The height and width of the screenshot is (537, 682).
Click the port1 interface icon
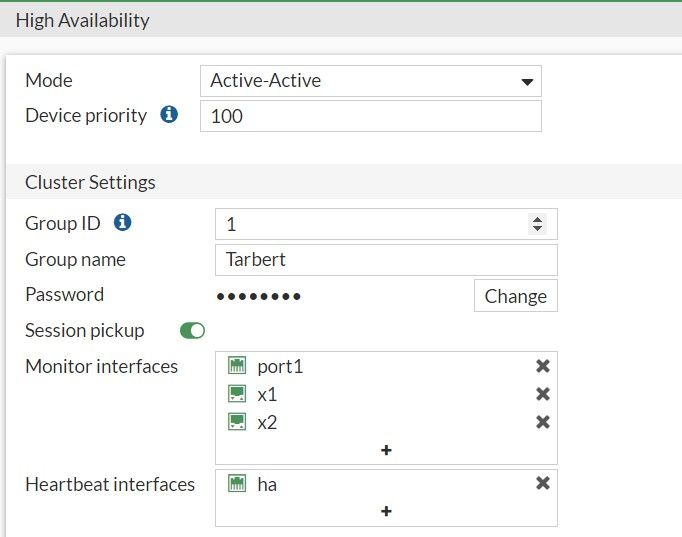pyautogui.click(x=237, y=367)
